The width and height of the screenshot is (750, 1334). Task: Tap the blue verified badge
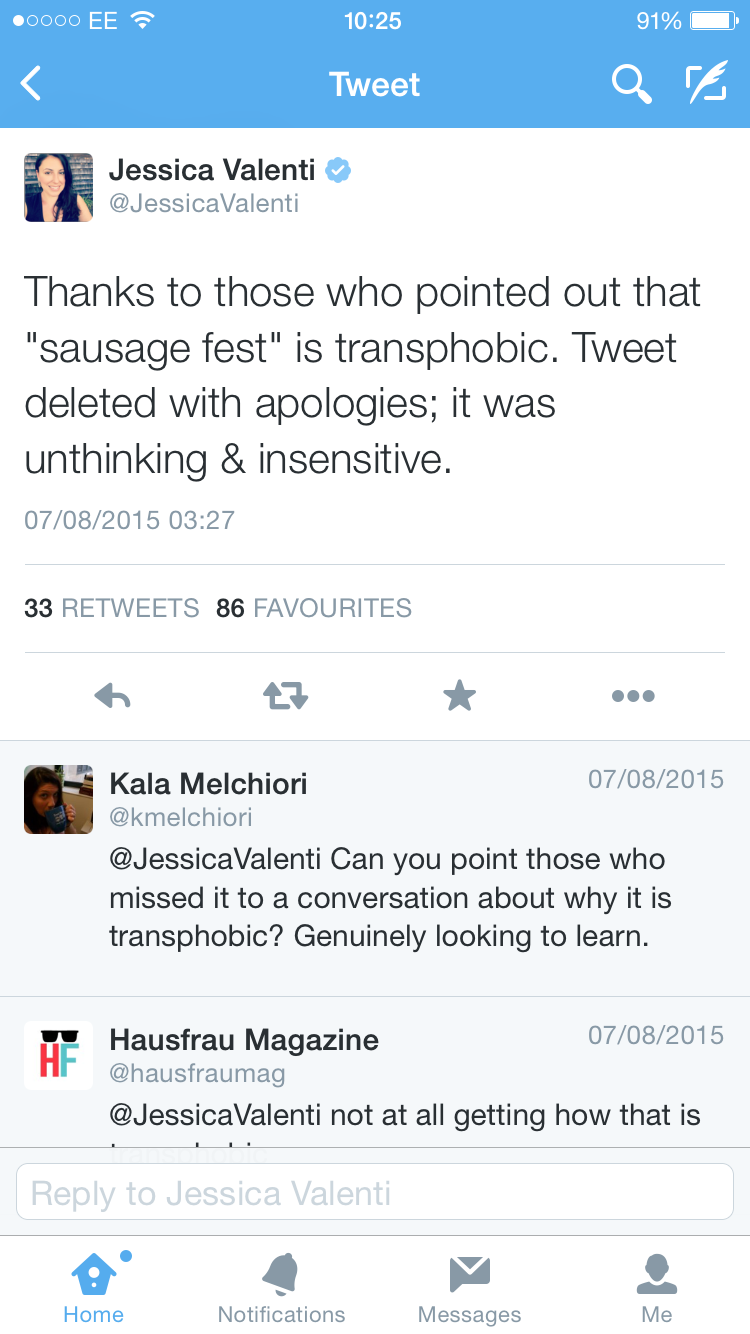click(x=339, y=170)
